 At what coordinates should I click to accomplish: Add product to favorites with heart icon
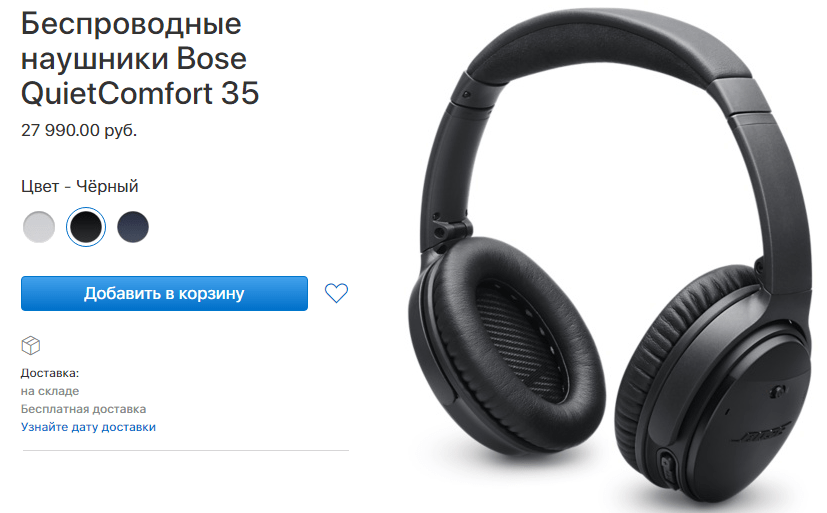pos(336,293)
